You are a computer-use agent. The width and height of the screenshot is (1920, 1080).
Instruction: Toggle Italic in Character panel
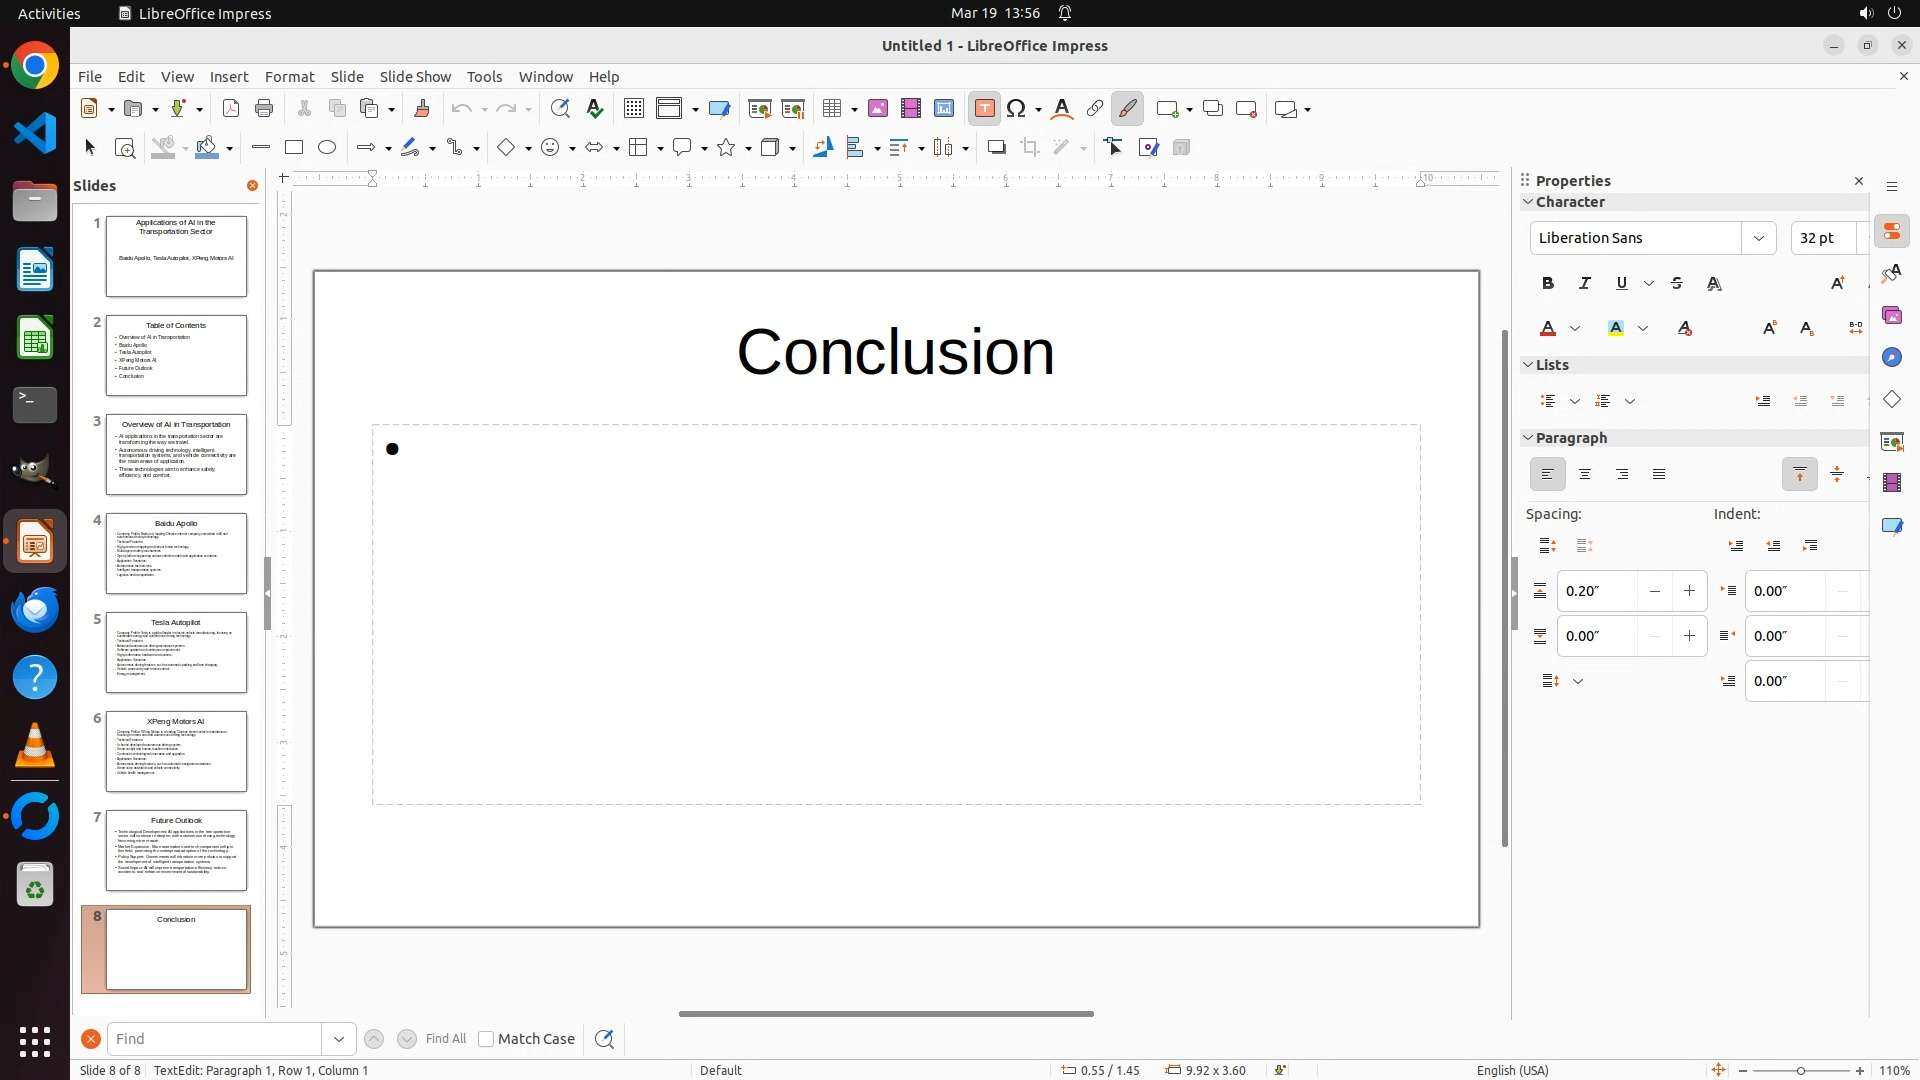coord(1585,284)
